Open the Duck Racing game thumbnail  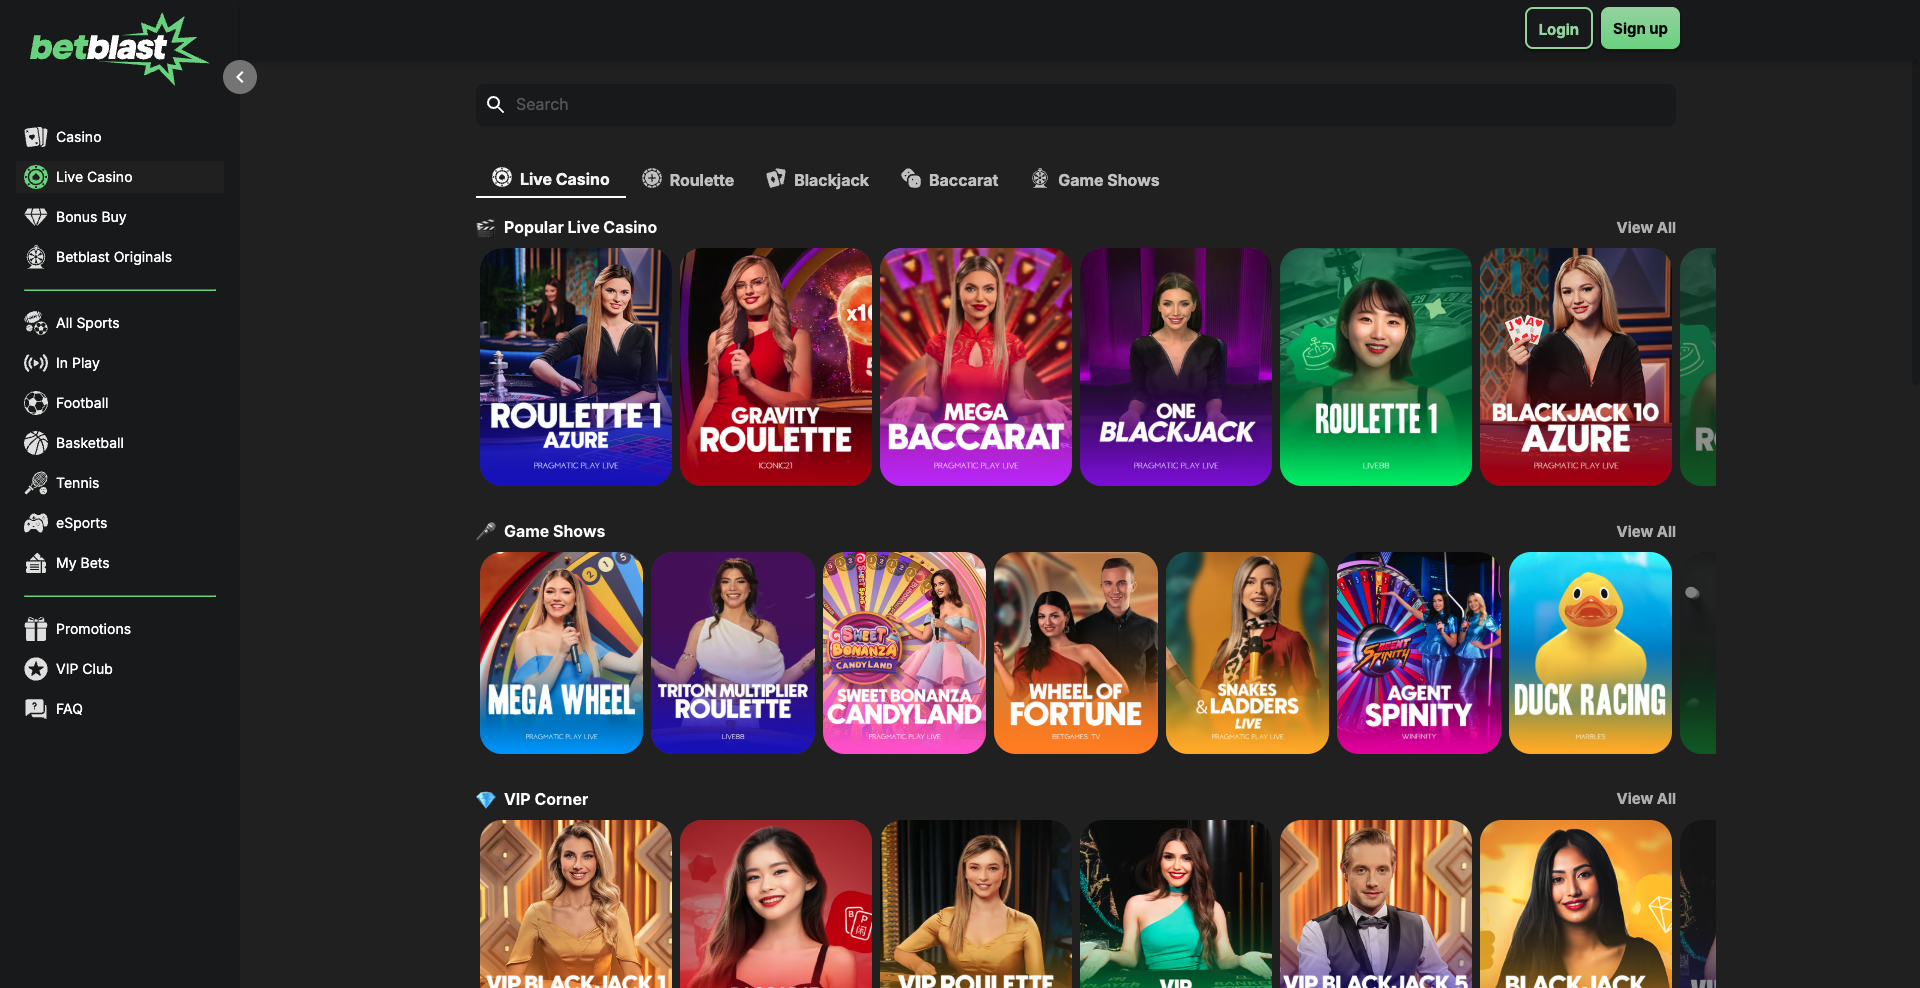point(1589,653)
